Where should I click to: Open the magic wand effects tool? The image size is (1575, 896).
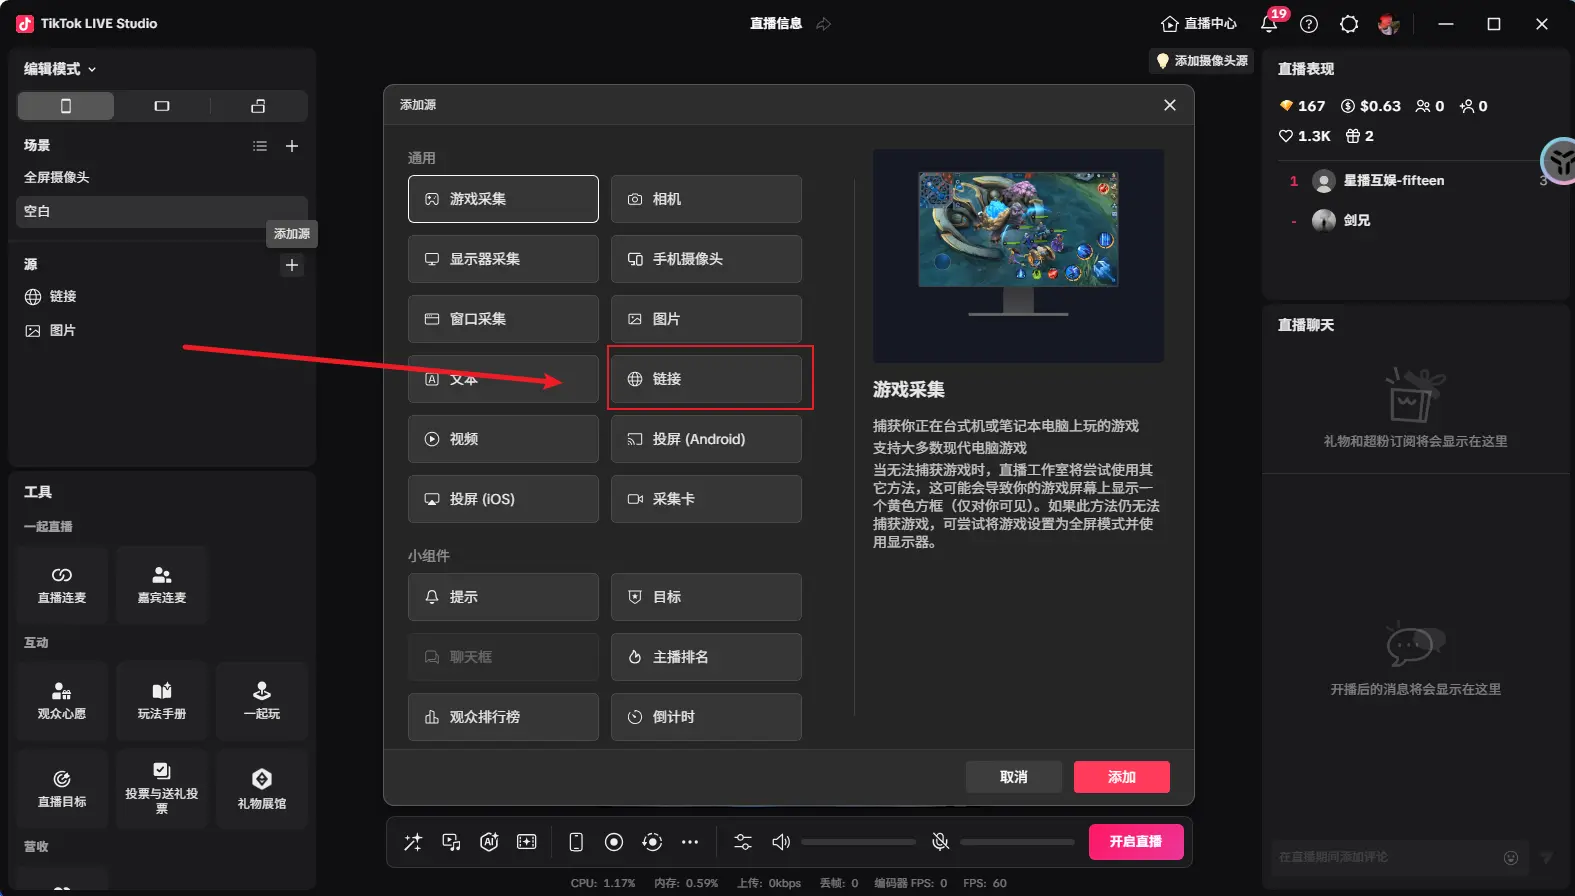413,842
